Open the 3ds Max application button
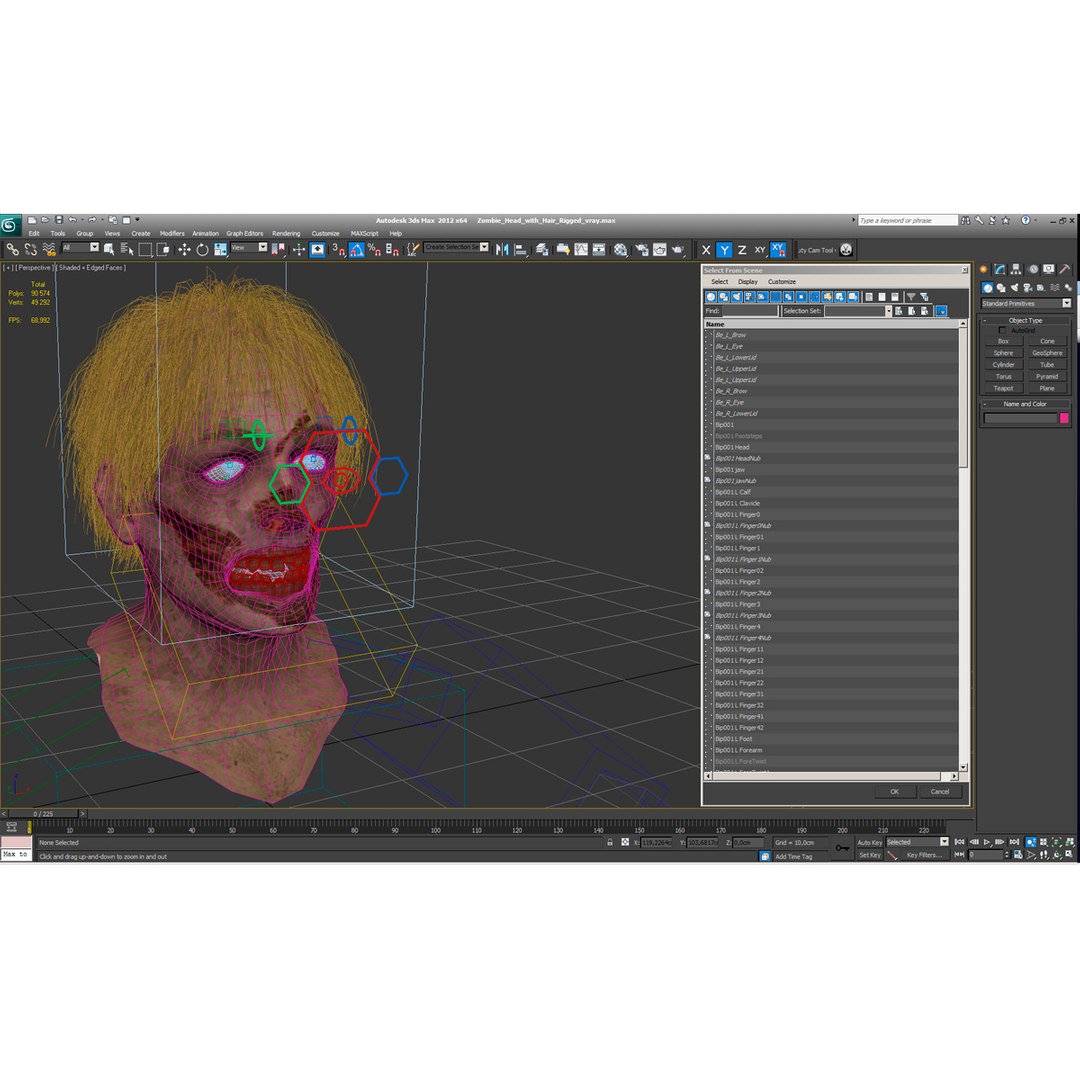The height and width of the screenshot is (1080, 1080). click(x=10, y=225)
